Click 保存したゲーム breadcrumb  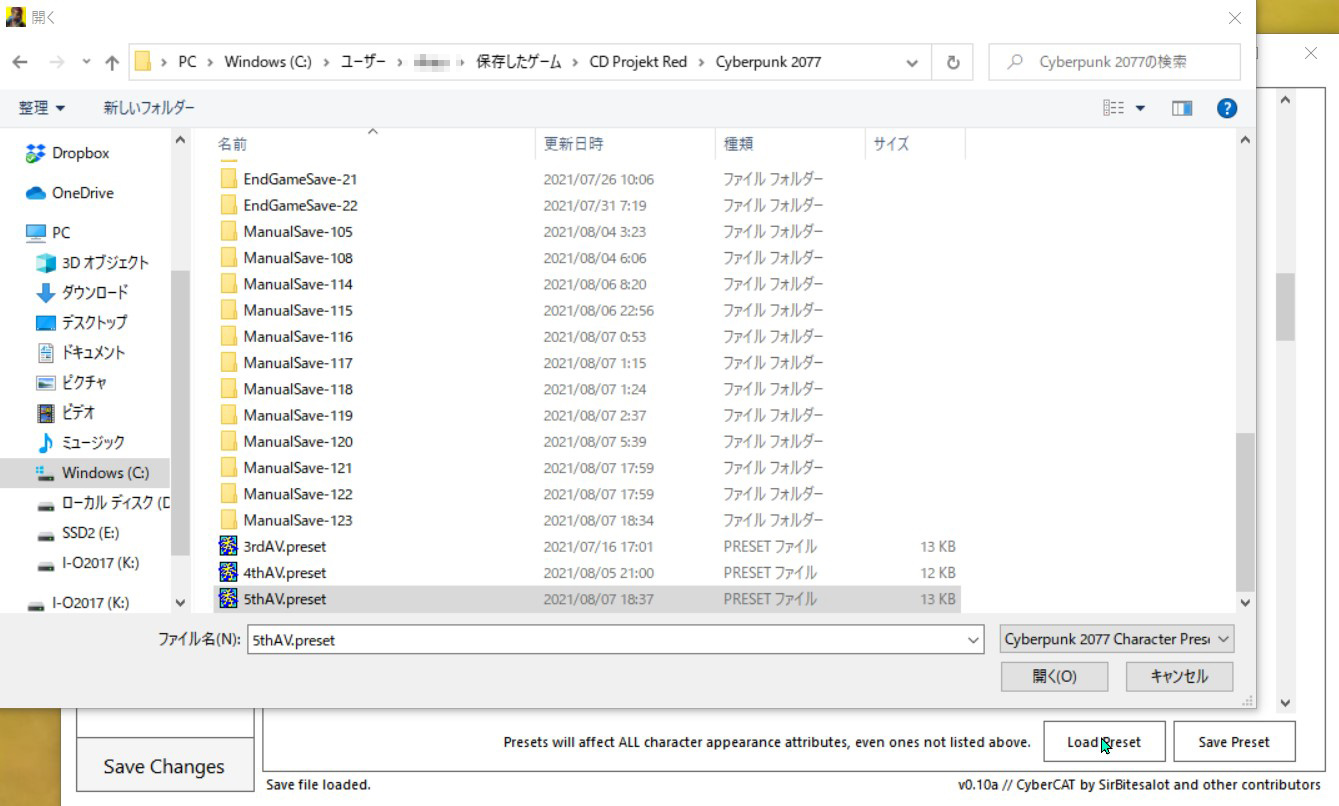click(x=518, y=62)
